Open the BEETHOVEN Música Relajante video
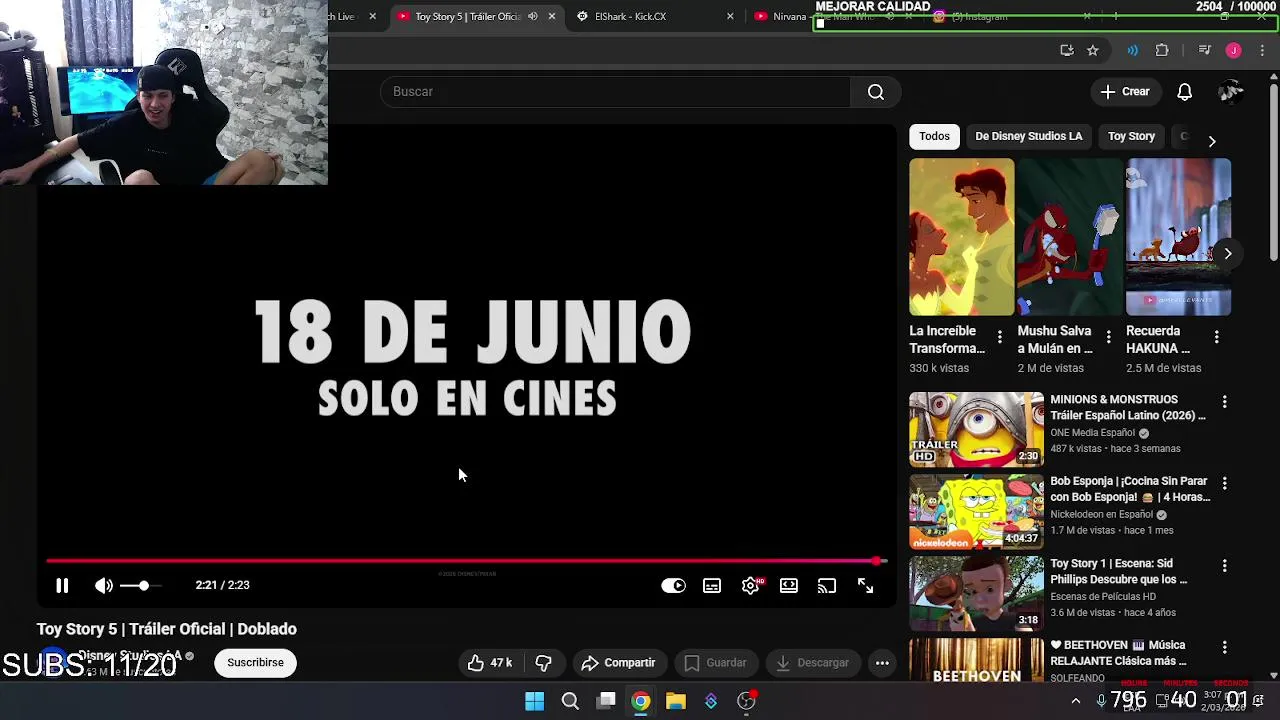The image size is (1280, 720). [976, 660]
